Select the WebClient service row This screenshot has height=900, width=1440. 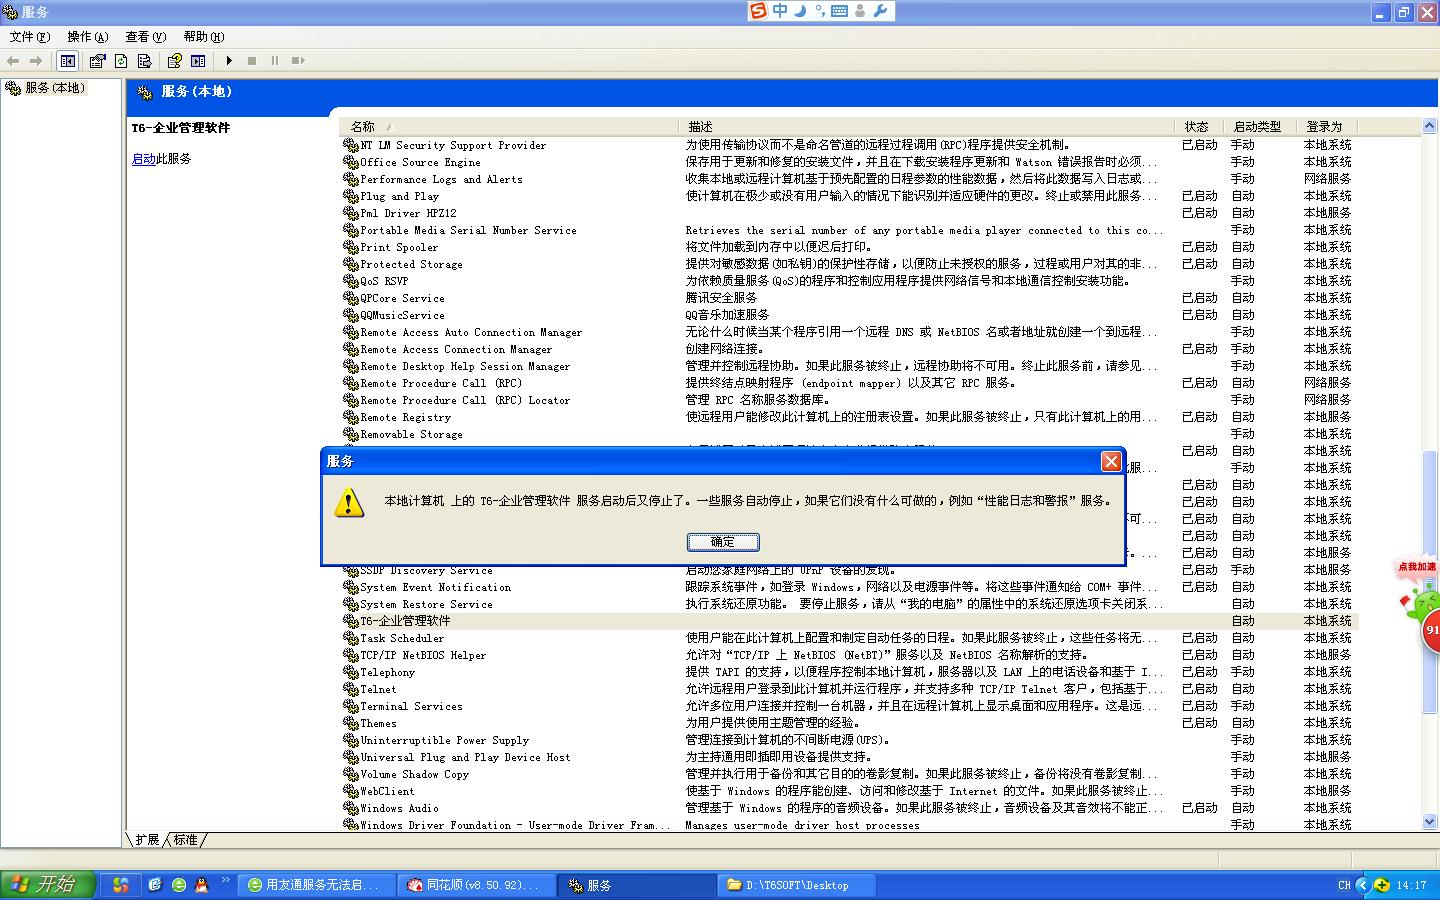click(x=850, y=791)
